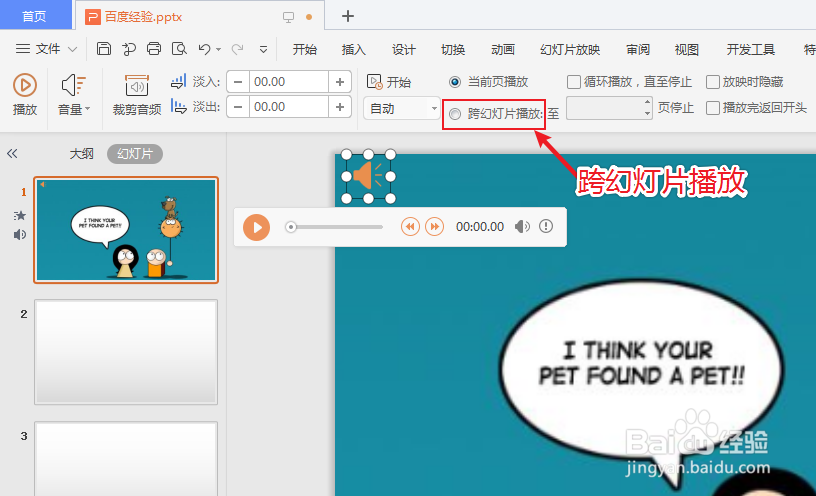Open the quick access customize dropdown
This screenshot has height=496, width=816.
[263, 49]
